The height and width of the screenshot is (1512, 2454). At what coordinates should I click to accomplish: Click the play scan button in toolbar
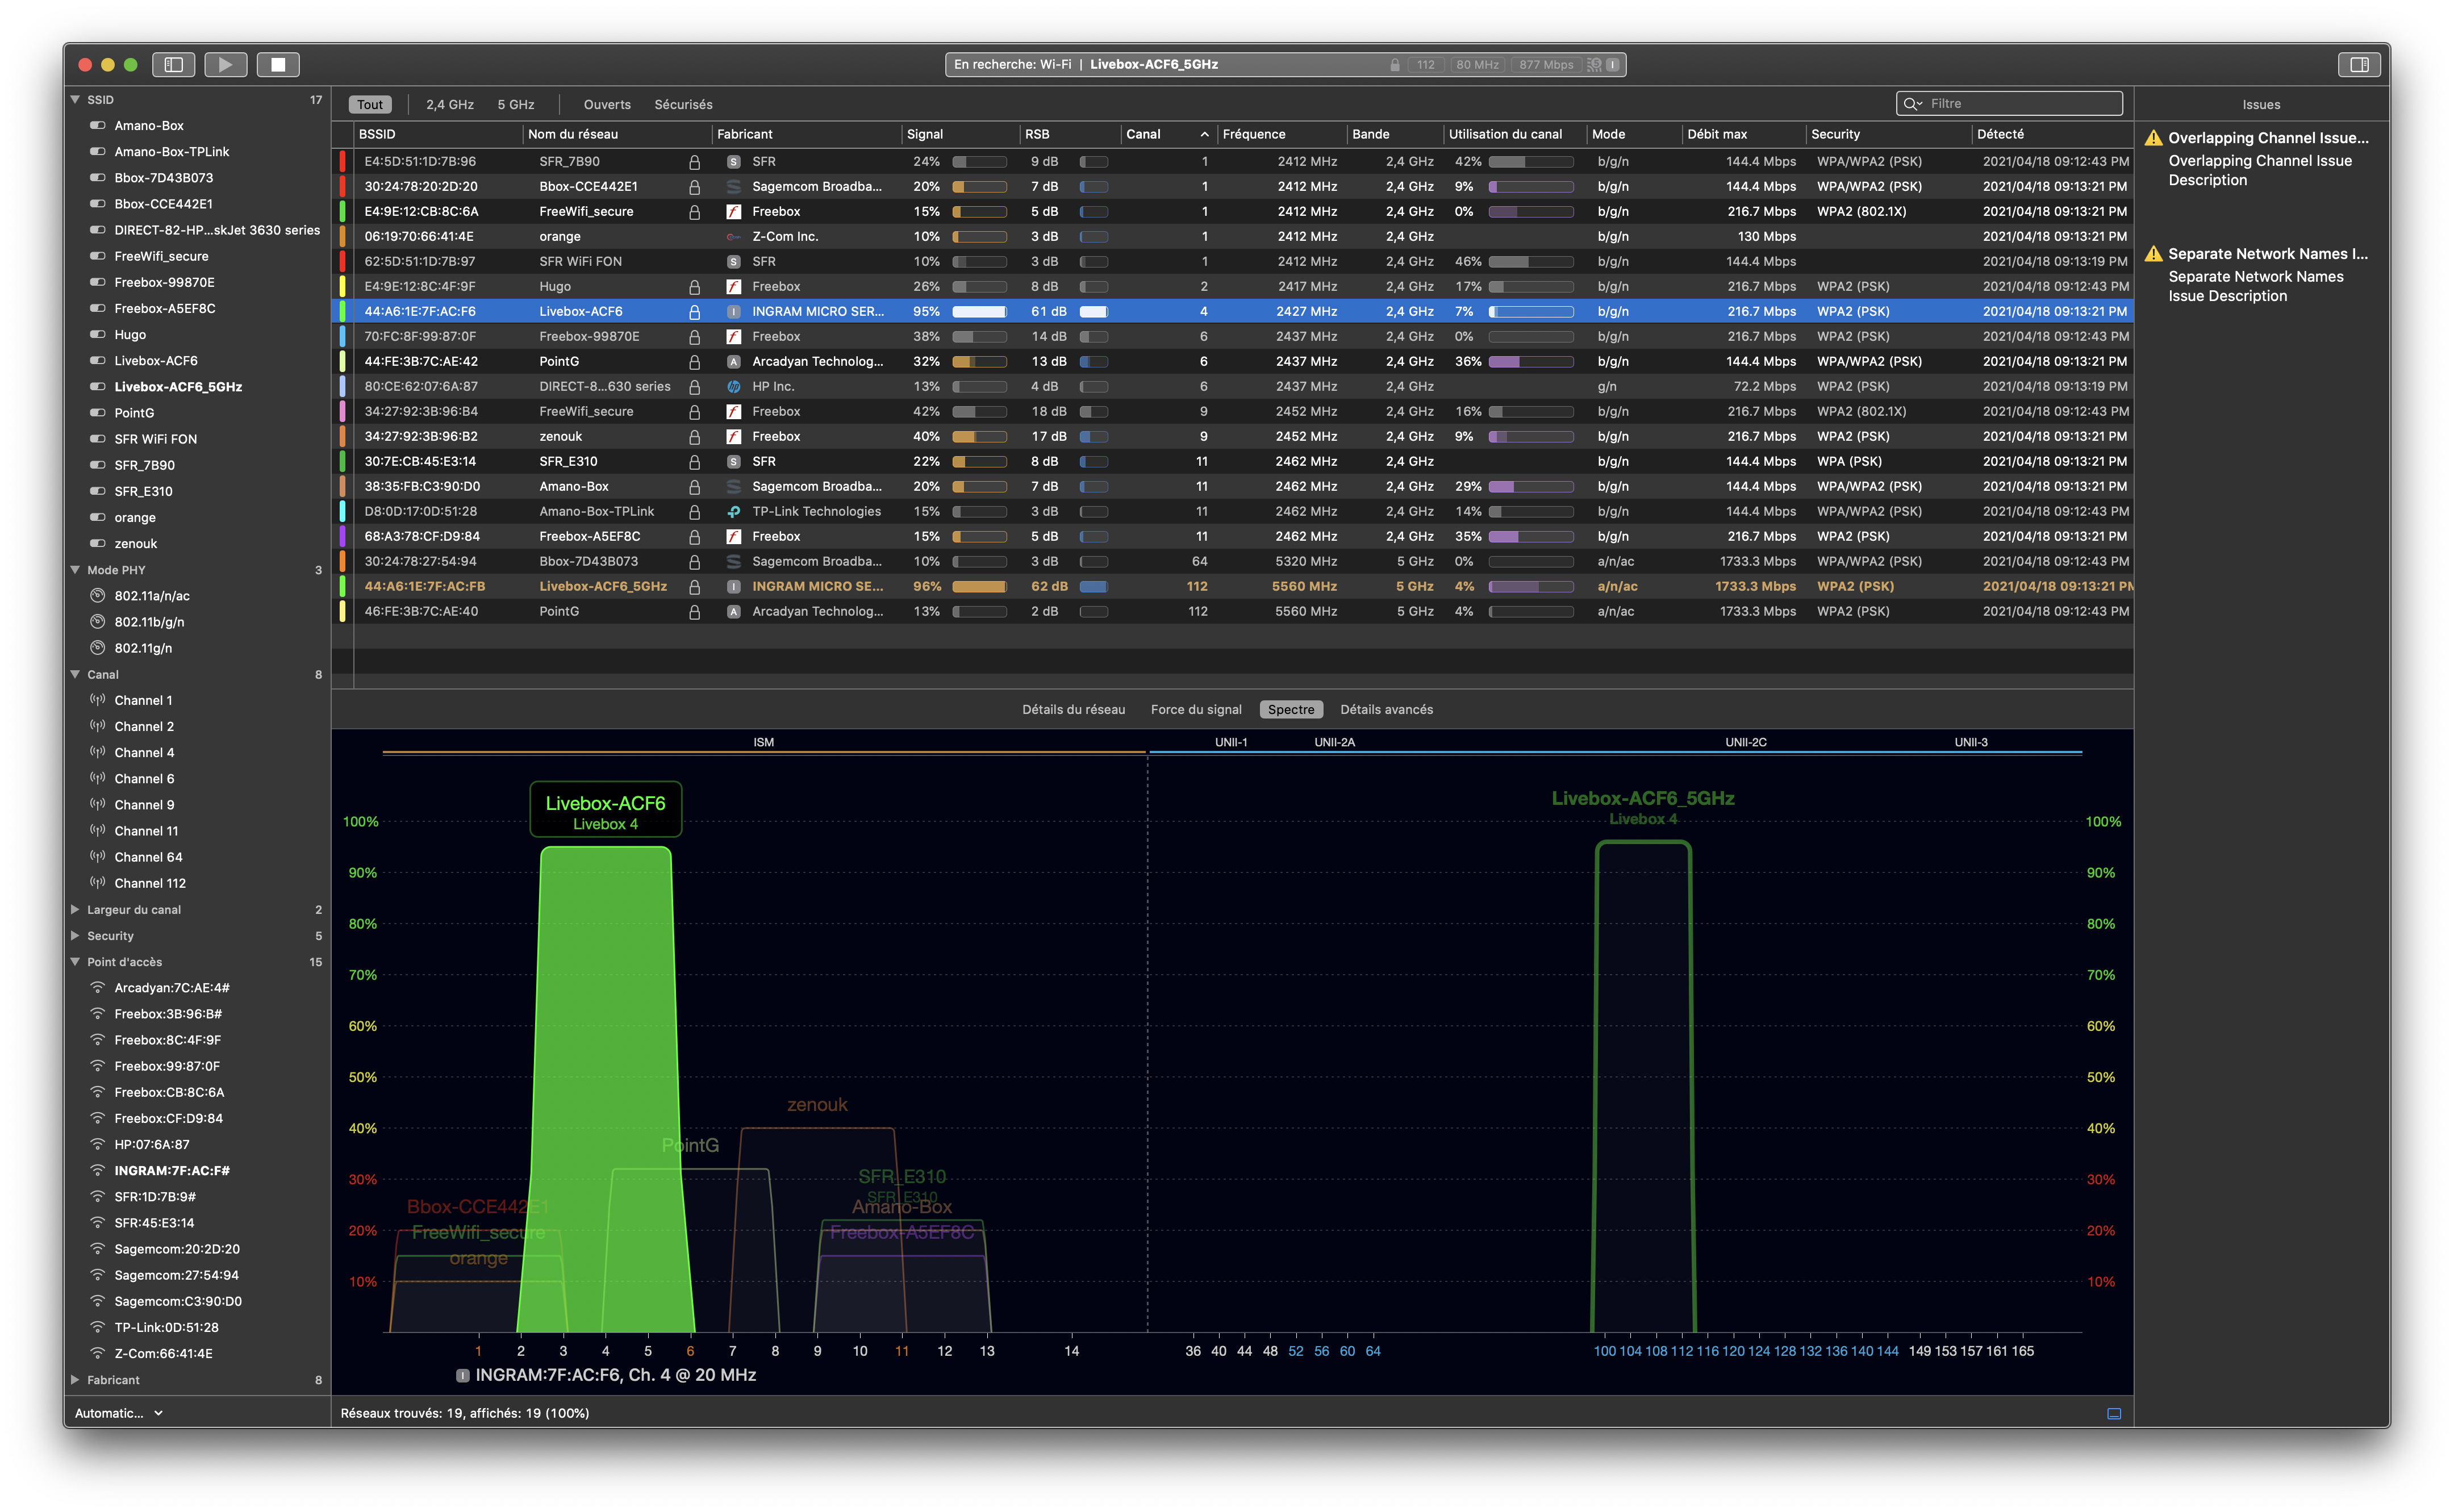point(225,65)
